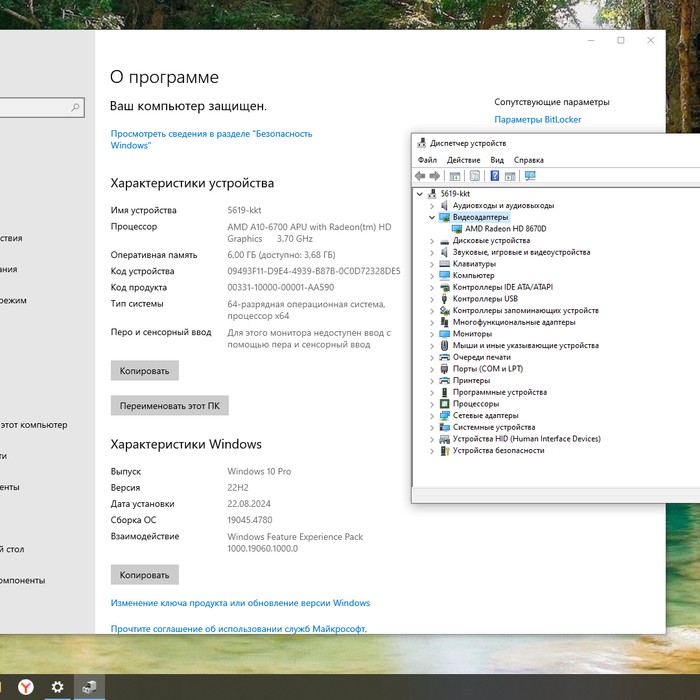Expand Аудиовходы и аудиовыходы category
Screen dimensions: 700x700
[x=432, y=206]
